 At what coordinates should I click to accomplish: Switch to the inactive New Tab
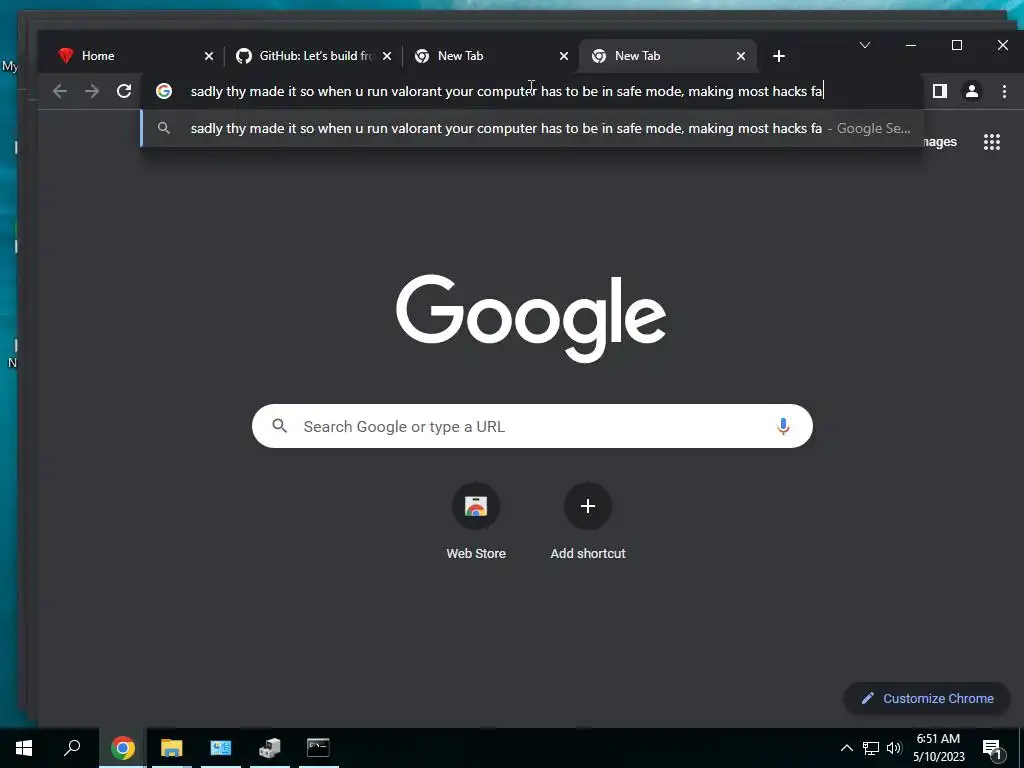tap(490, 56)
